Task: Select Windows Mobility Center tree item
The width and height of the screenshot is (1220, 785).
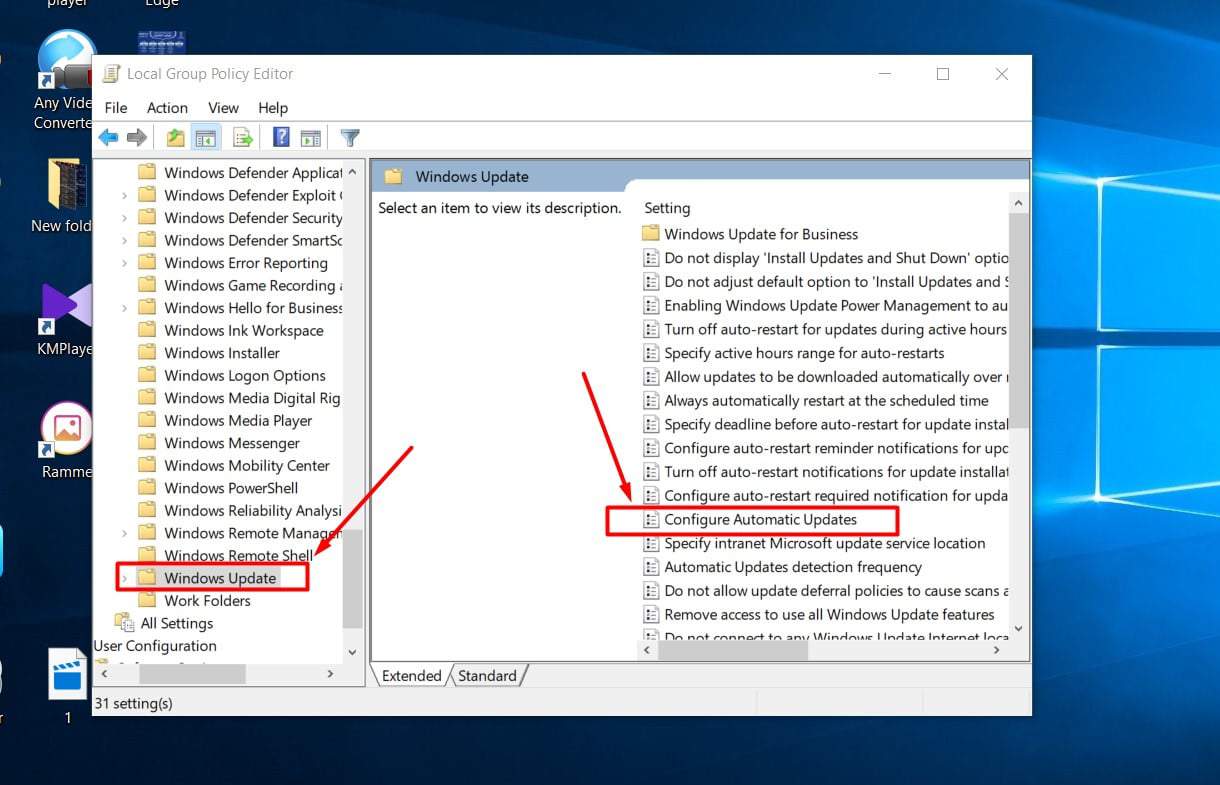Action: [247, 466]
